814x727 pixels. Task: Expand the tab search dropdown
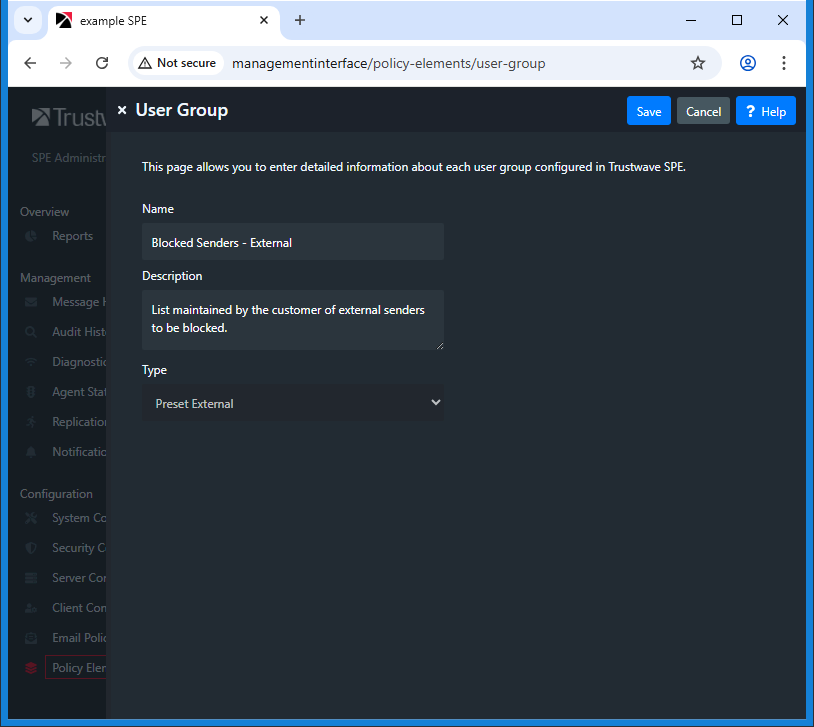tap(27, 20)
